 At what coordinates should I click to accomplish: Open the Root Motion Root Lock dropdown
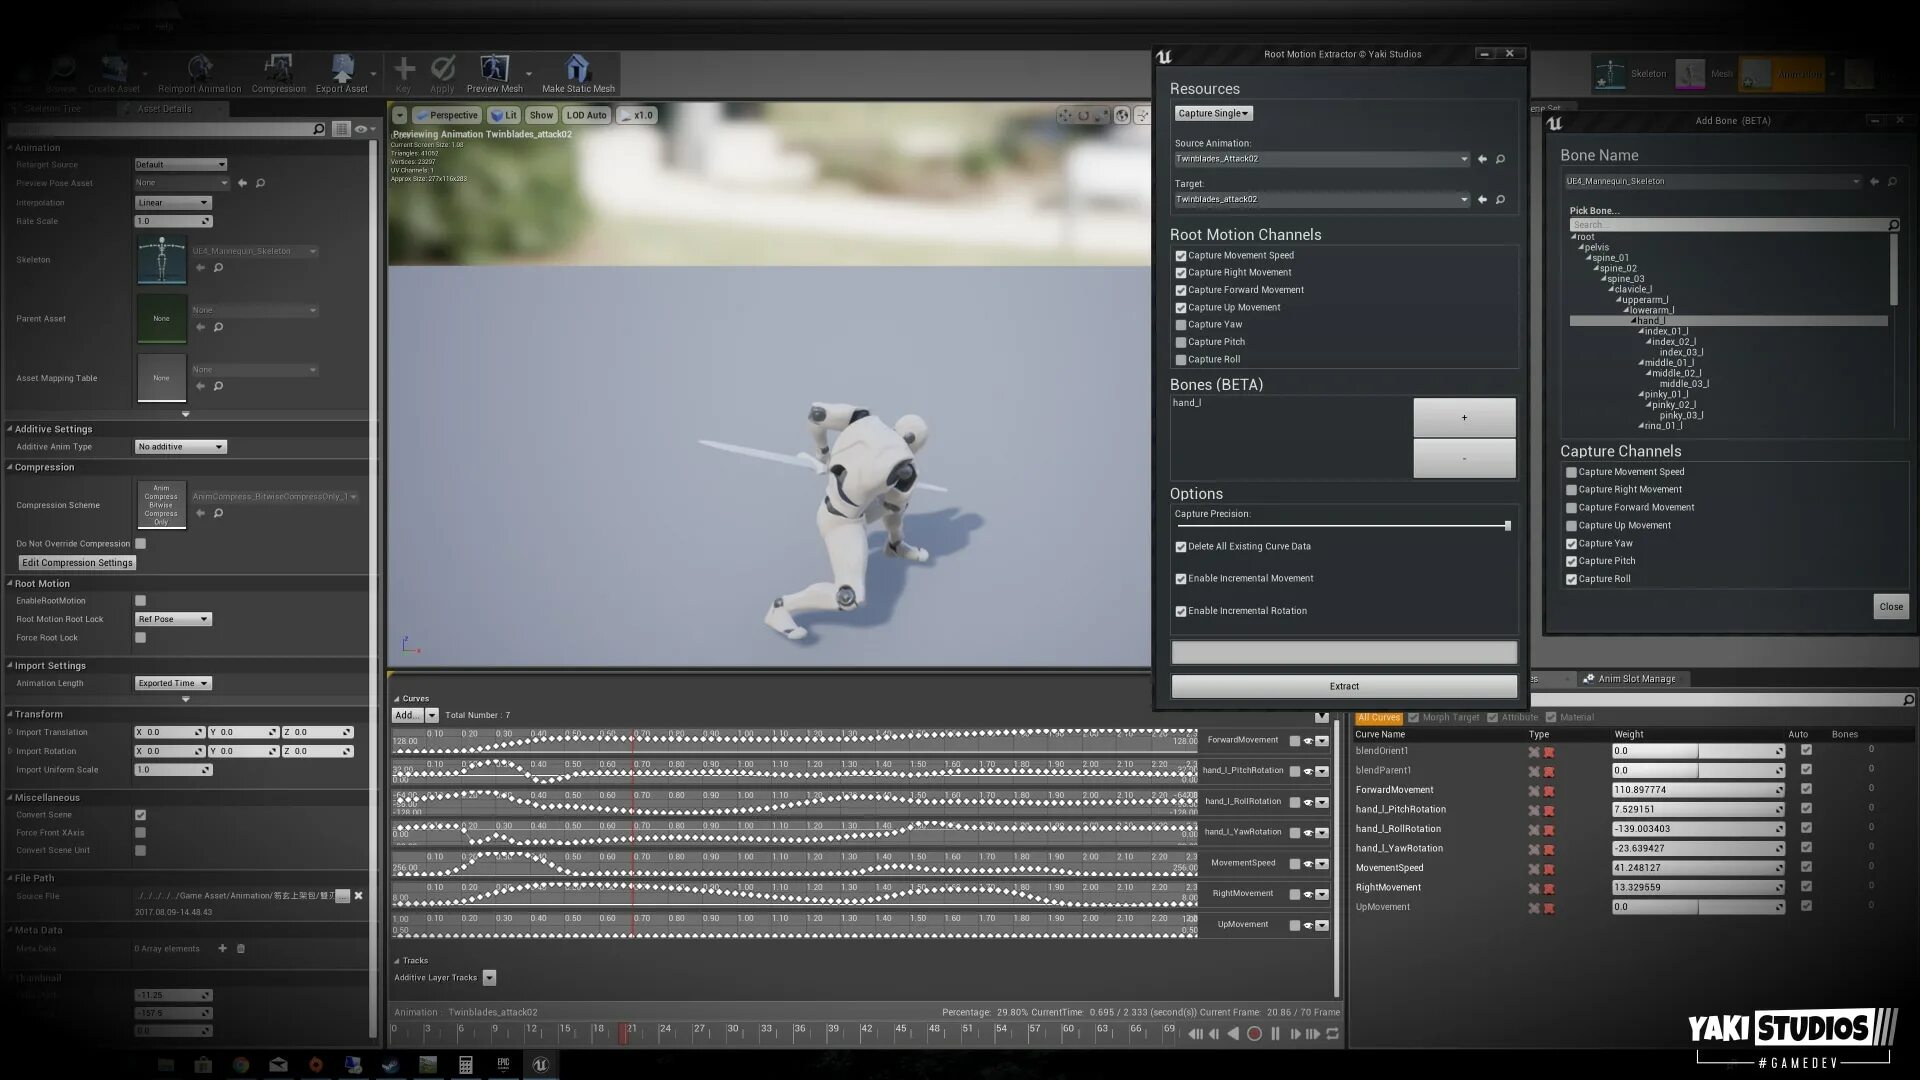(172, 619)
